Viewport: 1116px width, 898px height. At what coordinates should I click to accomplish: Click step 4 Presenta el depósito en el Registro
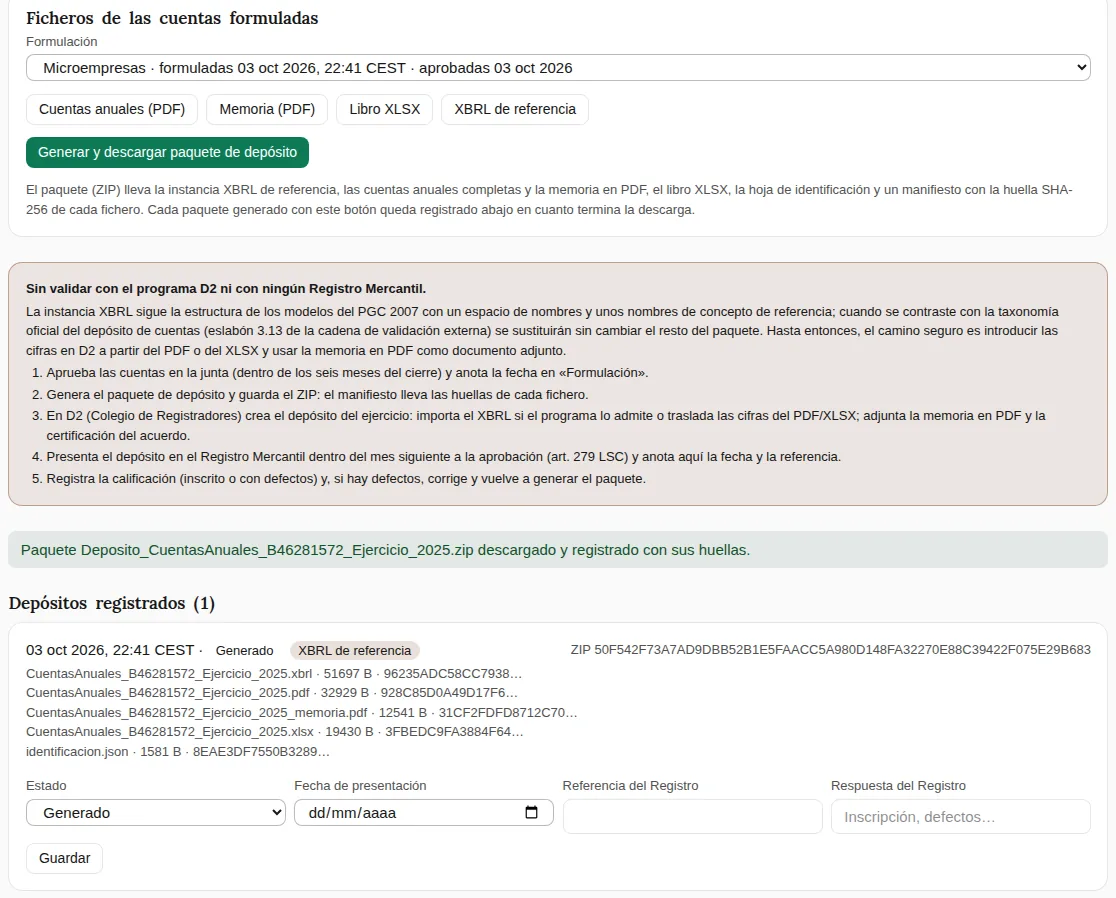443,457
